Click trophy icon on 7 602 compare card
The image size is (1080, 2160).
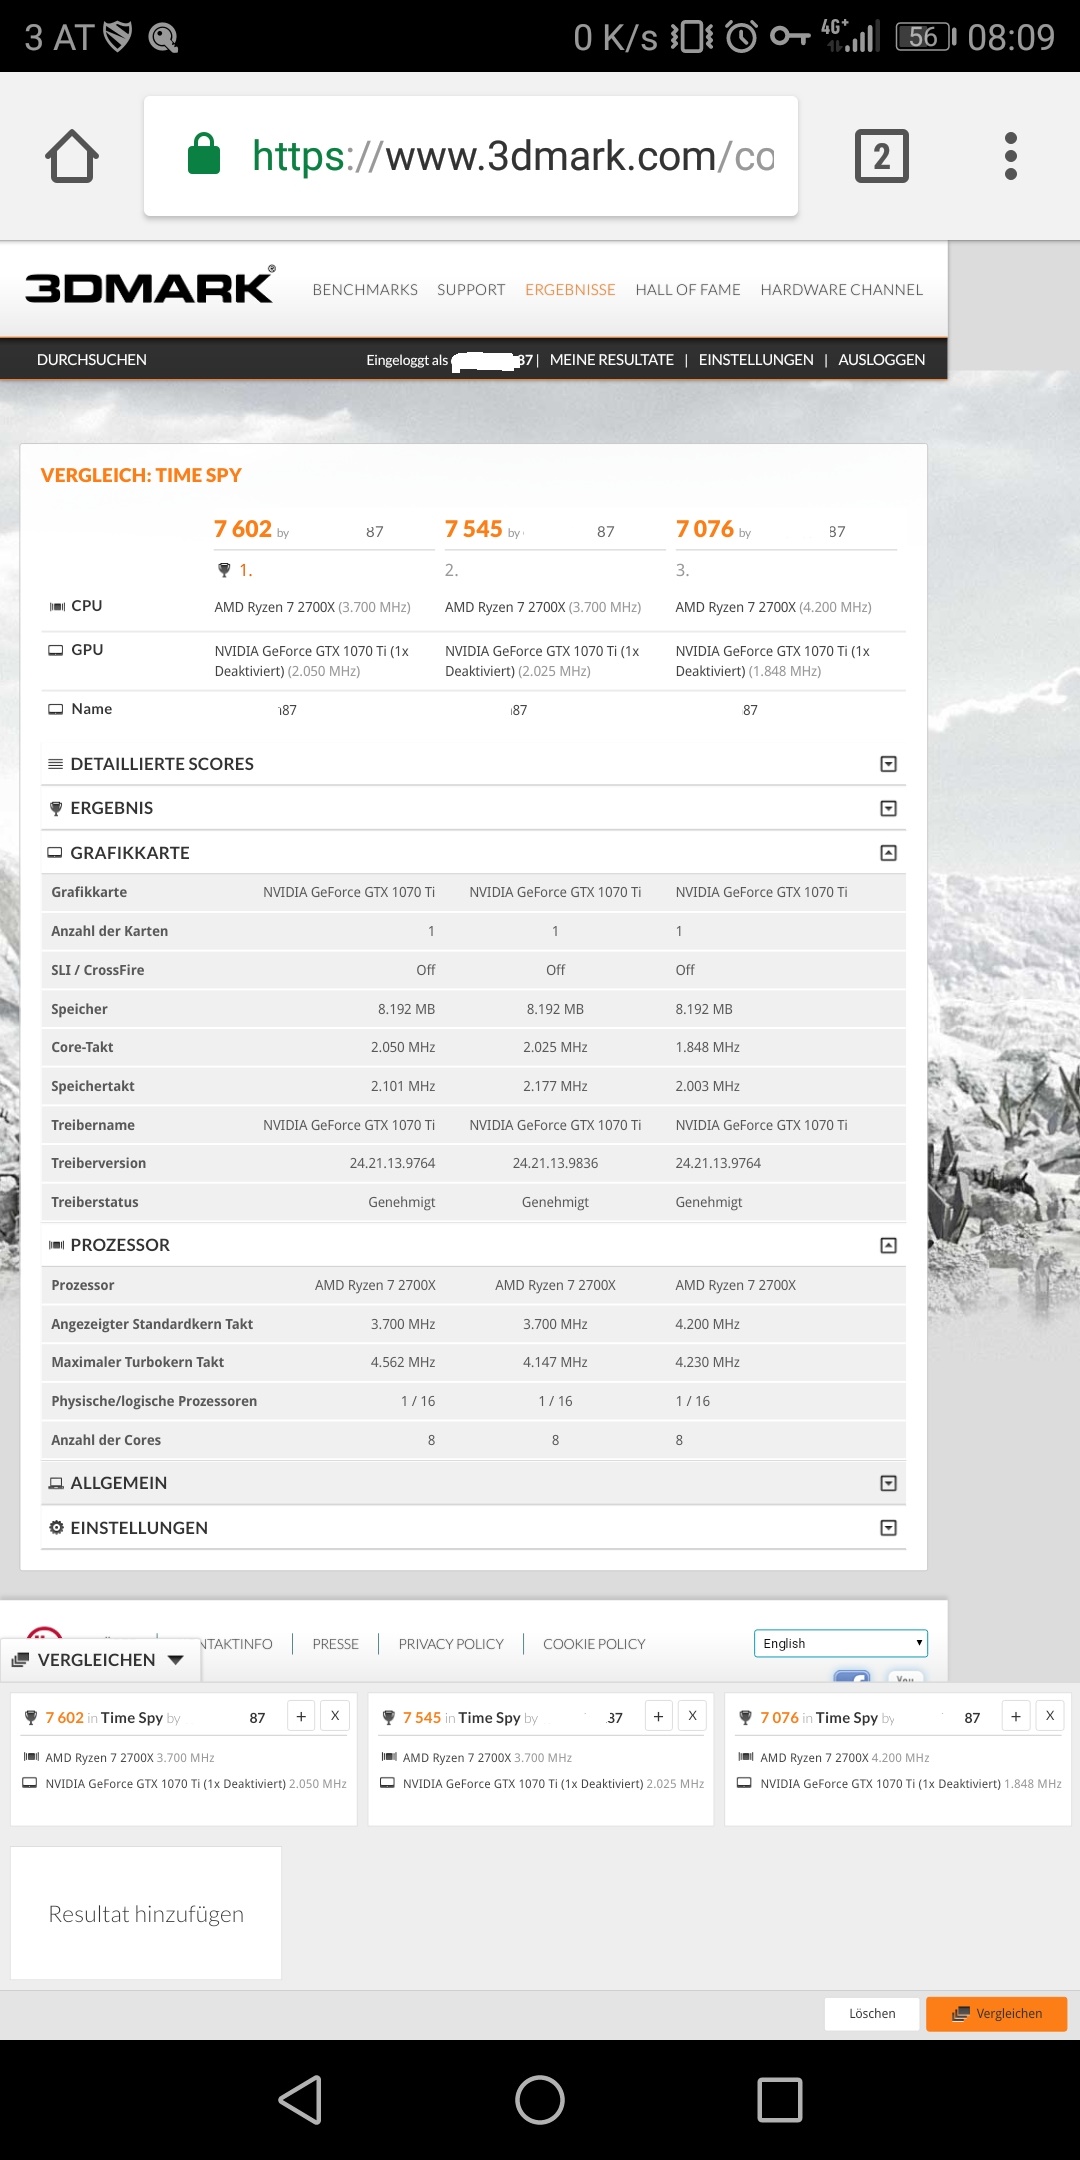[x=31, y=1718]
